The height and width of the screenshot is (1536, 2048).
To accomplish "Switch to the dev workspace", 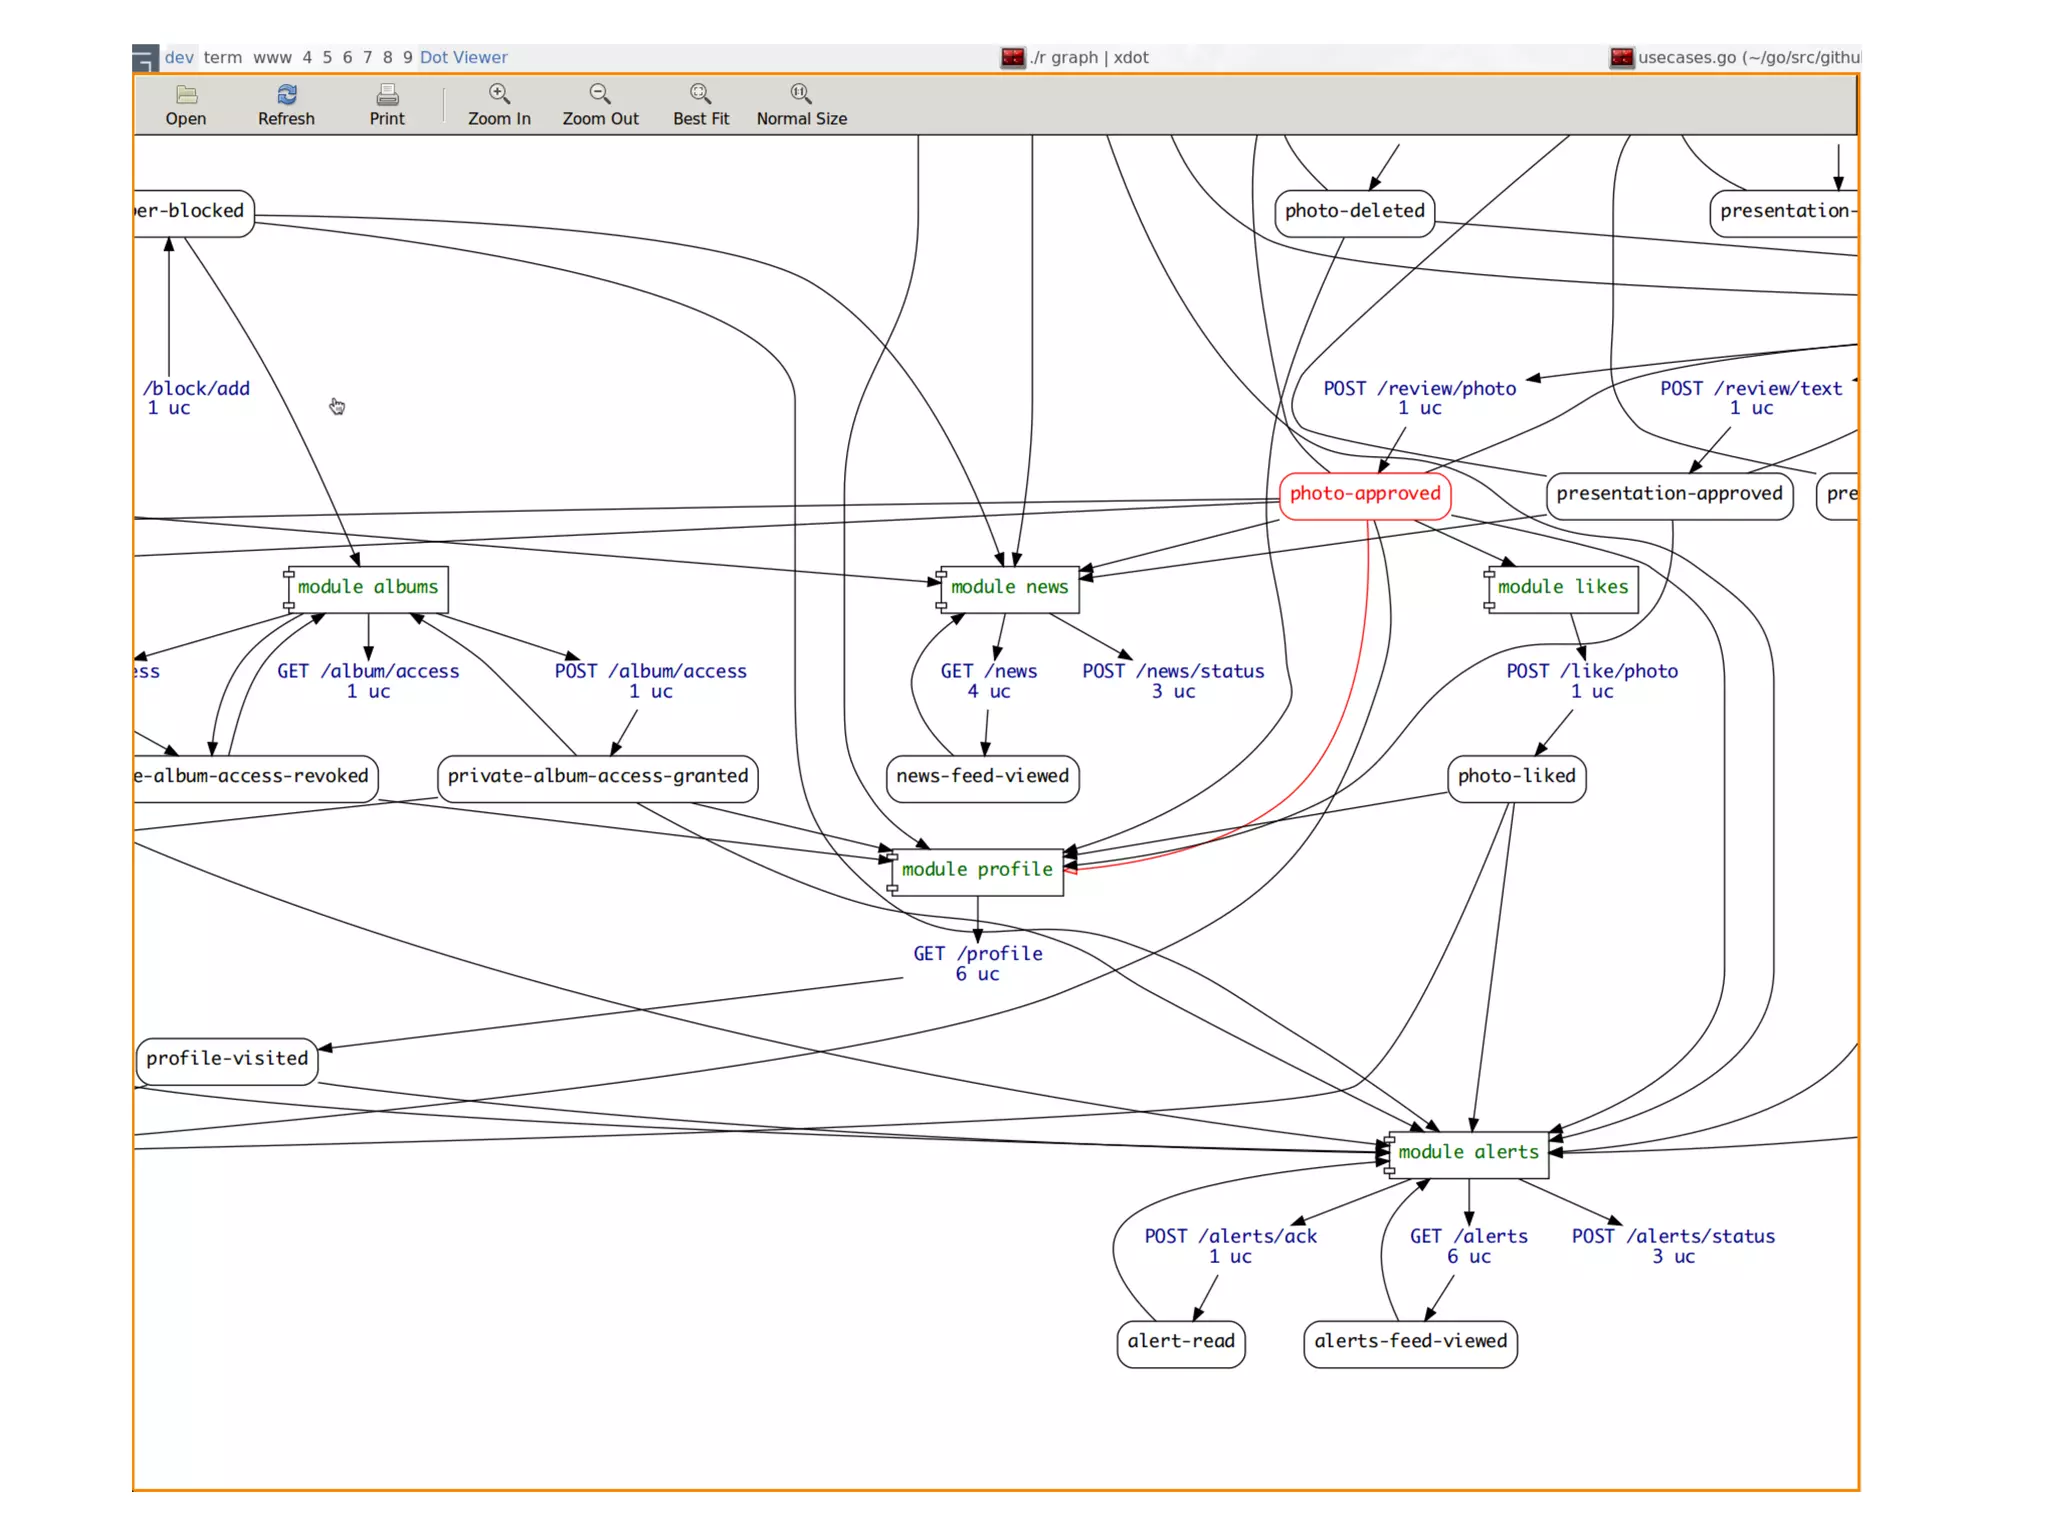I will click(x=179, y=58).
